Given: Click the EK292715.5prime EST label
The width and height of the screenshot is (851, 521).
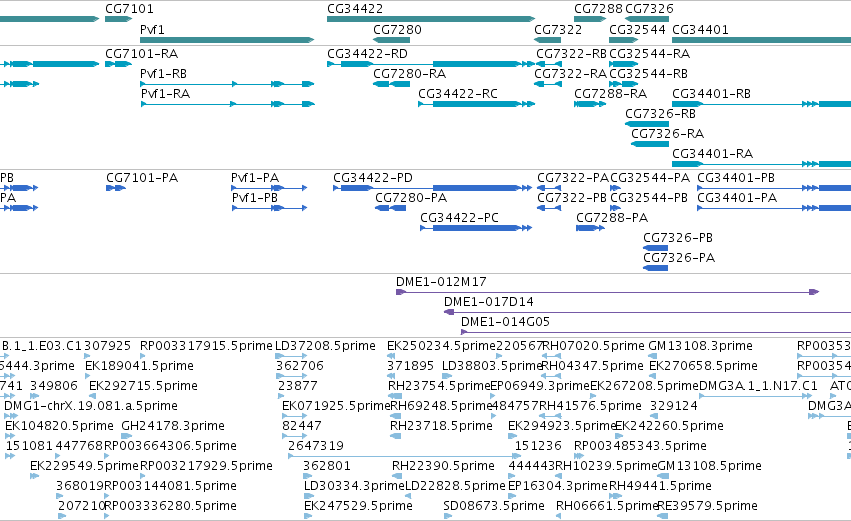Looking at the screenshot, I should click(x=143, y=386).
